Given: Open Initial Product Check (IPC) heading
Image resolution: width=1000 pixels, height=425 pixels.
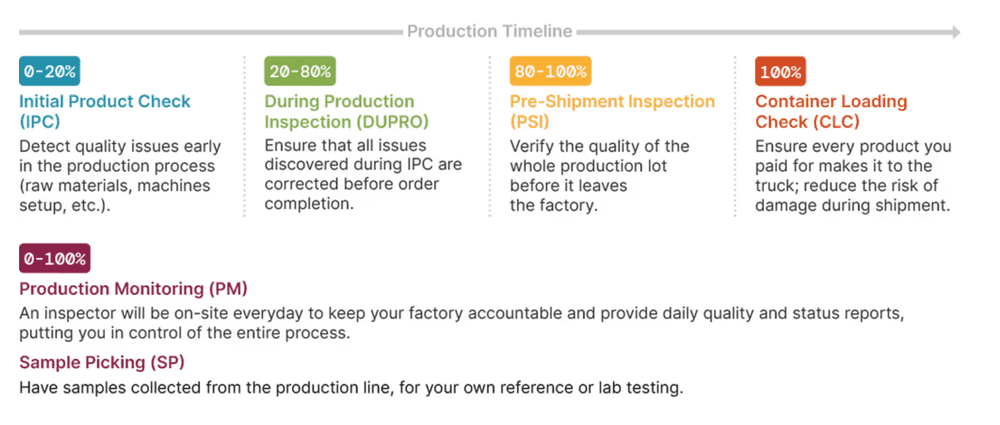Looking at the screenshot, I should (x=105, y=111).
